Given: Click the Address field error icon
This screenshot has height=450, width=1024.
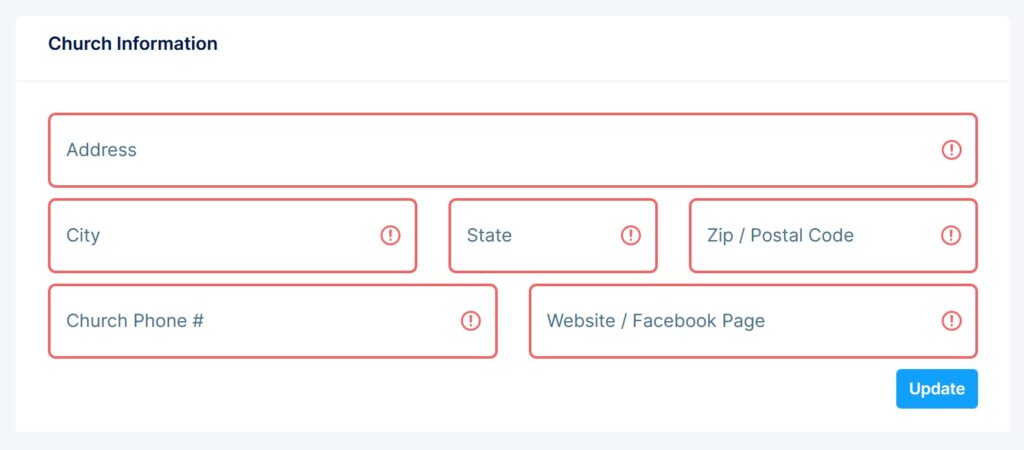Looking at the screenshot, I should coord(951,150).
